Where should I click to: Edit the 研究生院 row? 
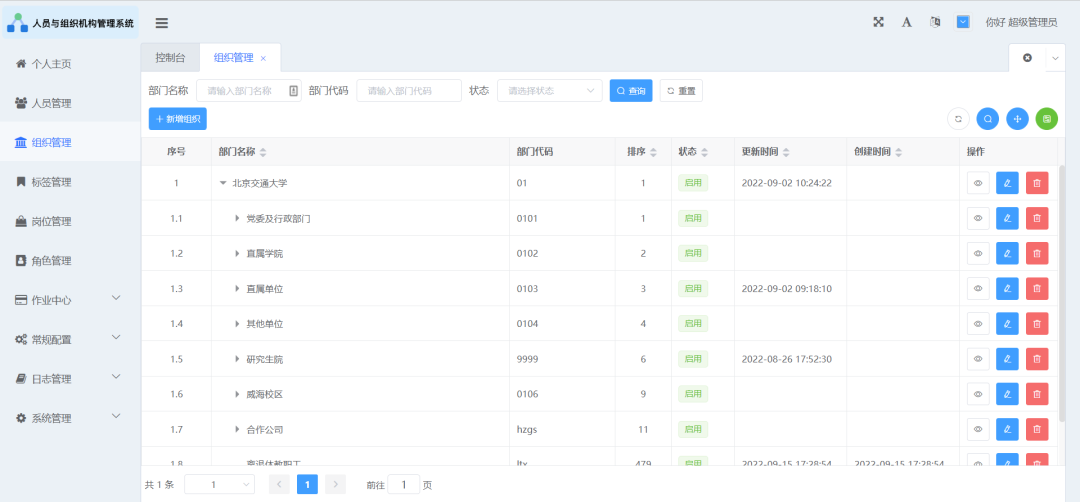(x=1007, y=359)
